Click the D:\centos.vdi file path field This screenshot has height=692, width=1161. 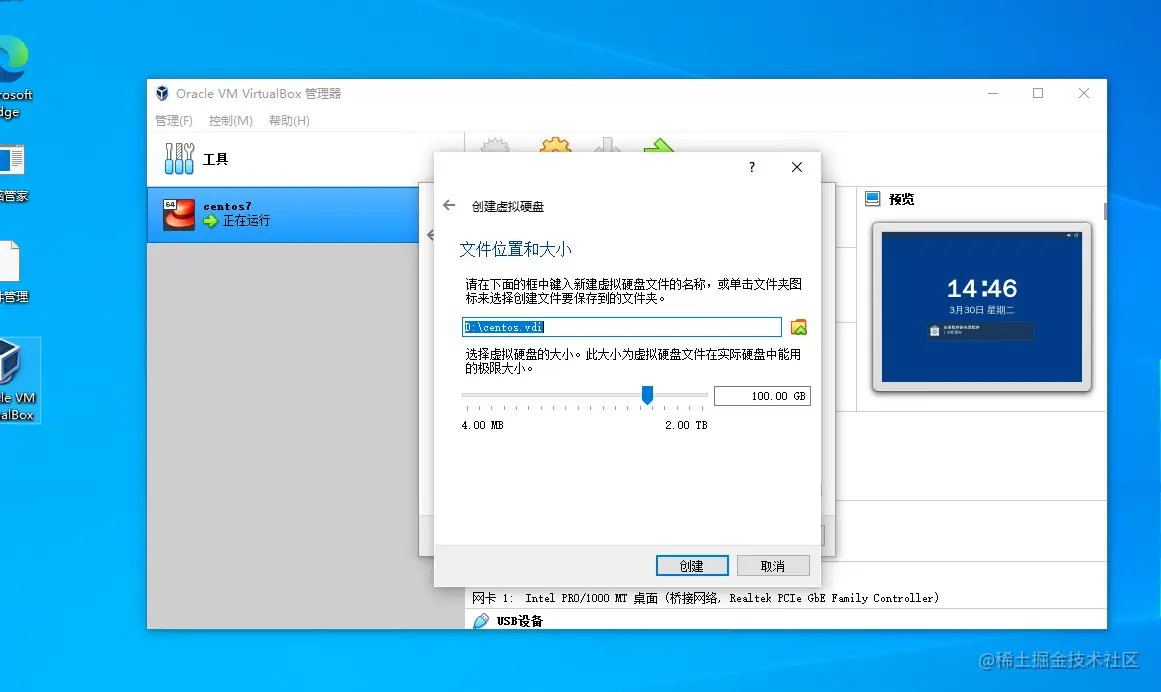point(621,327)
